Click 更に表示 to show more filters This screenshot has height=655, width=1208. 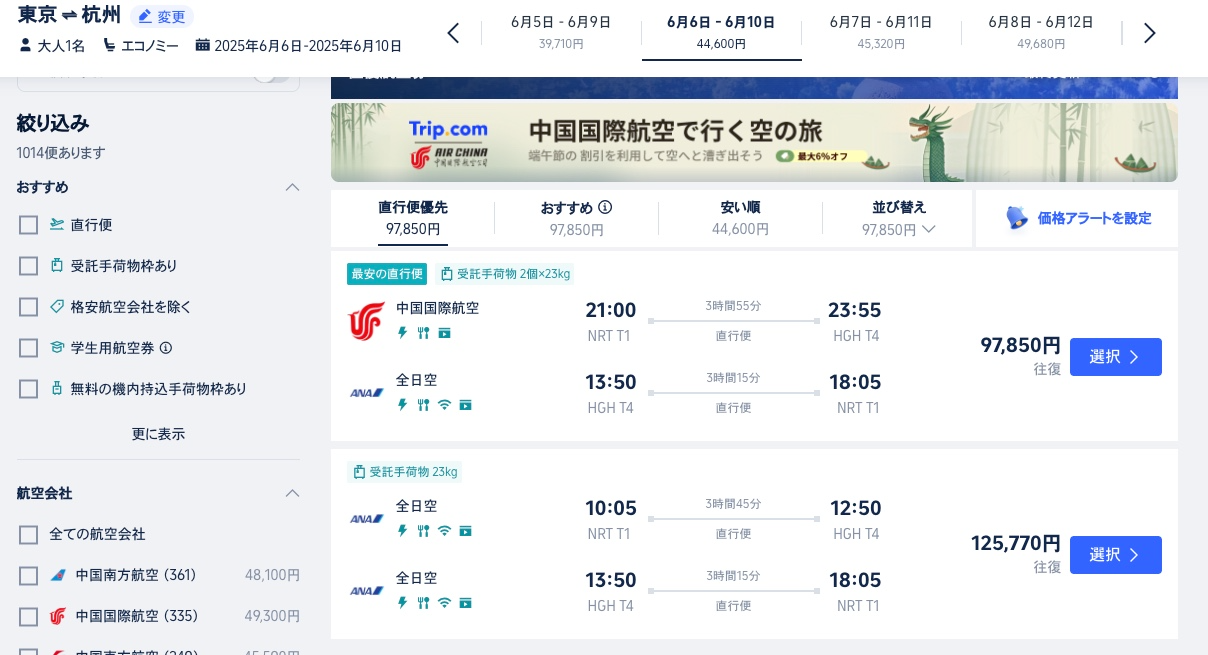tap(158, 434)
